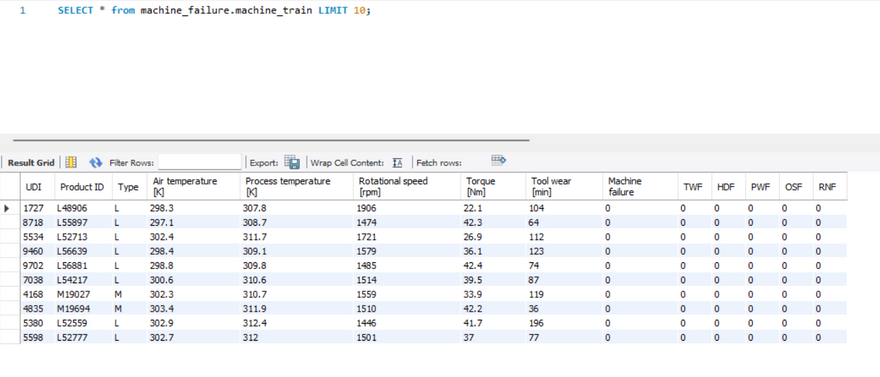Click the Result Grid view icon
Screen dimensions: 880x377
[x=71, y=163]
